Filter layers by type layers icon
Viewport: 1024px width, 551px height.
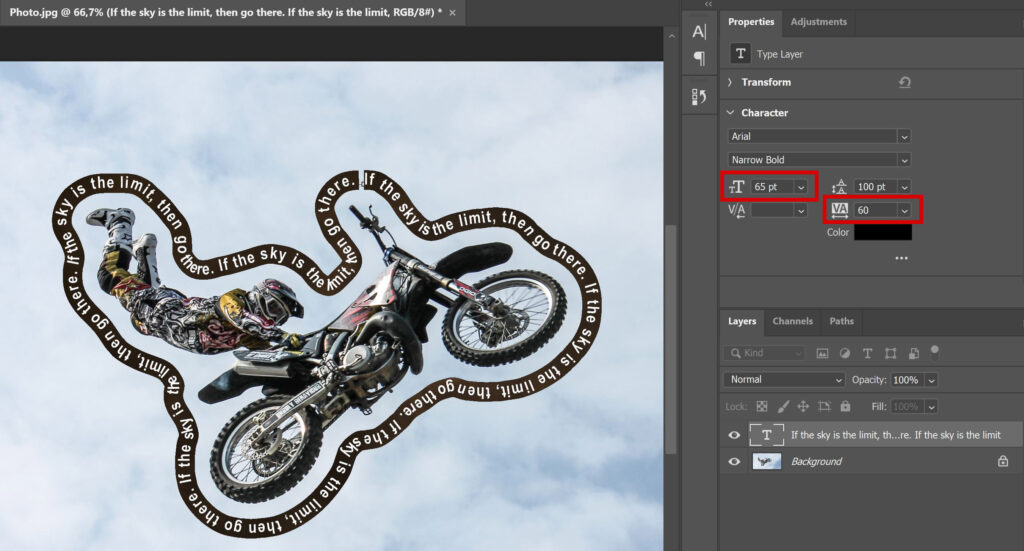867,353
